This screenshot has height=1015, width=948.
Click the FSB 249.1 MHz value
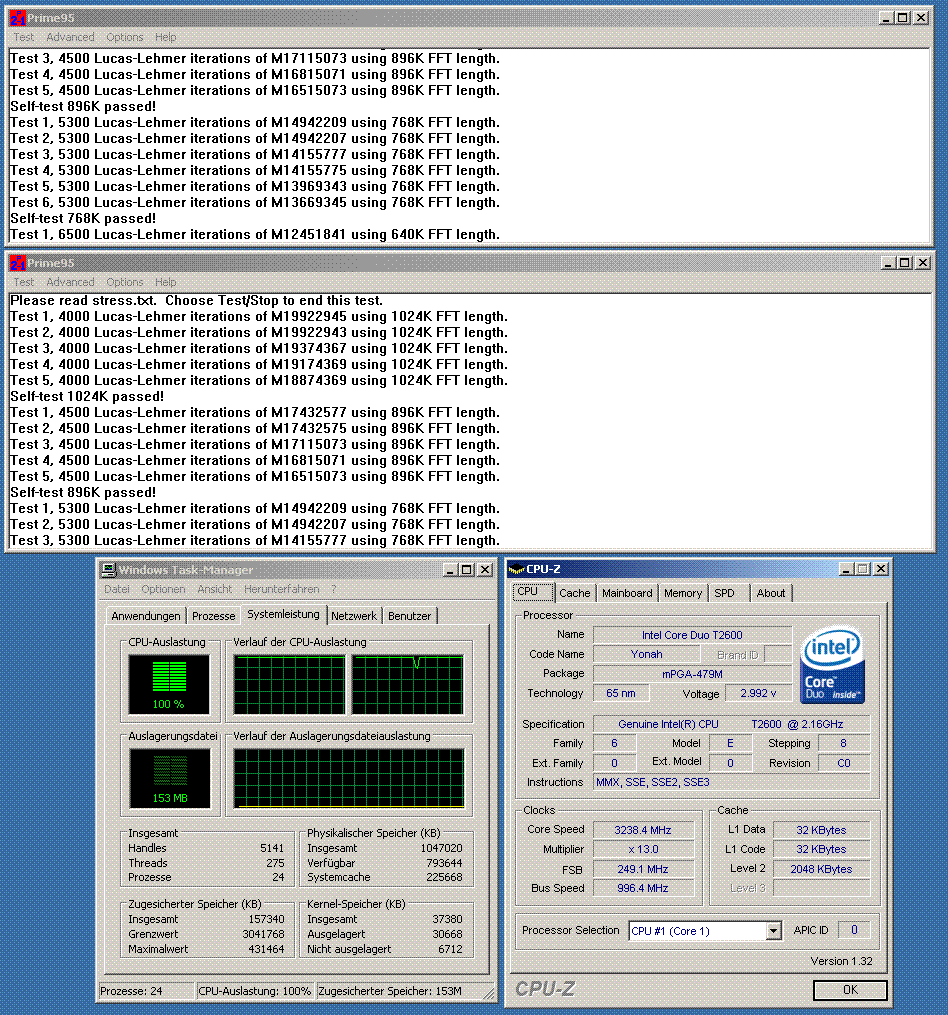pyautogui.click(x=642, y=869)
